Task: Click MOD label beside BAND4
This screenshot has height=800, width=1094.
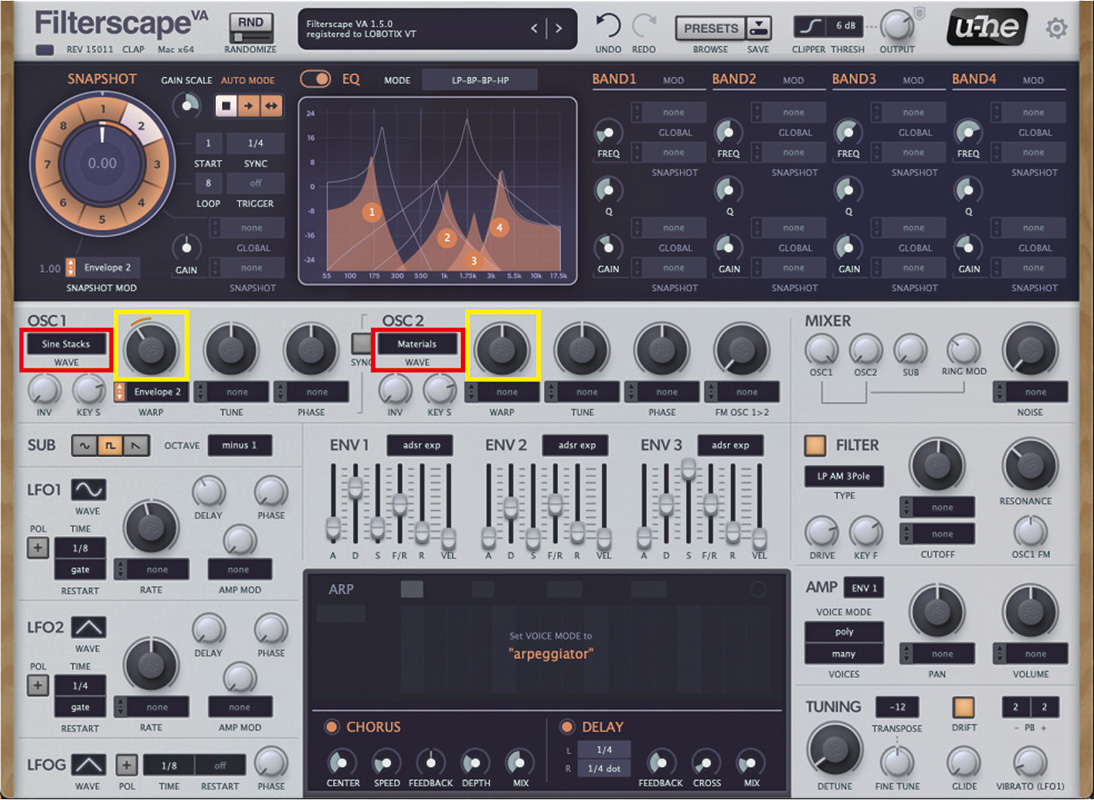Action: tap(1033, 80)
